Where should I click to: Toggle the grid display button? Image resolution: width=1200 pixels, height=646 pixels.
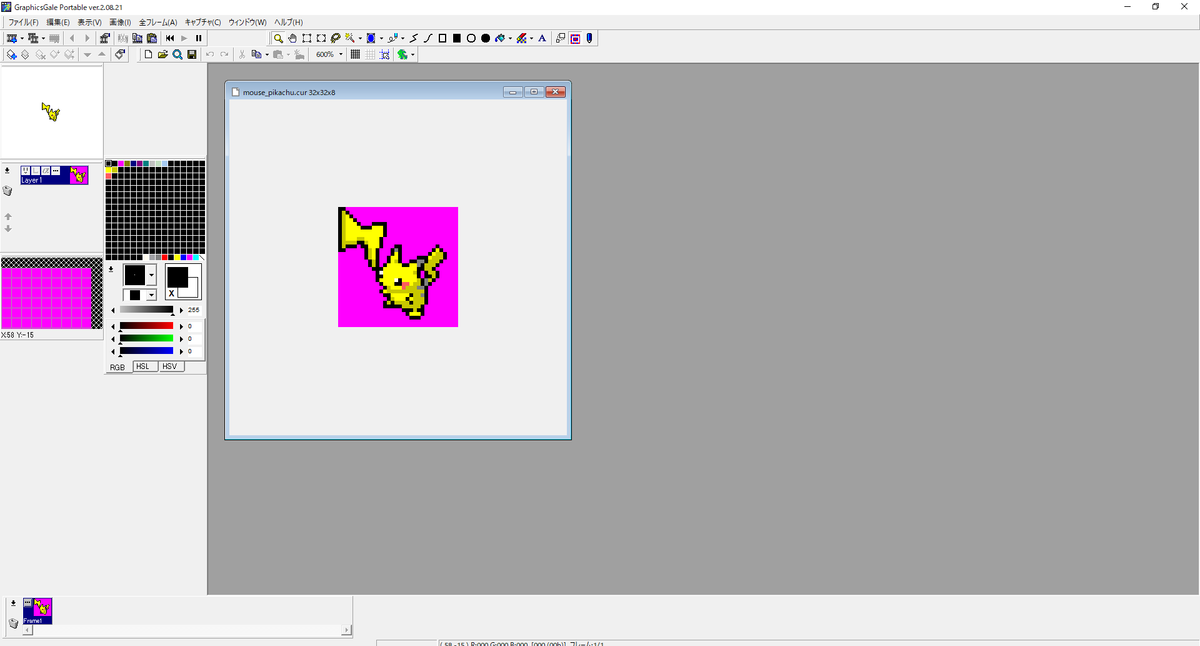pyautogui.click(x=355, y=54)
